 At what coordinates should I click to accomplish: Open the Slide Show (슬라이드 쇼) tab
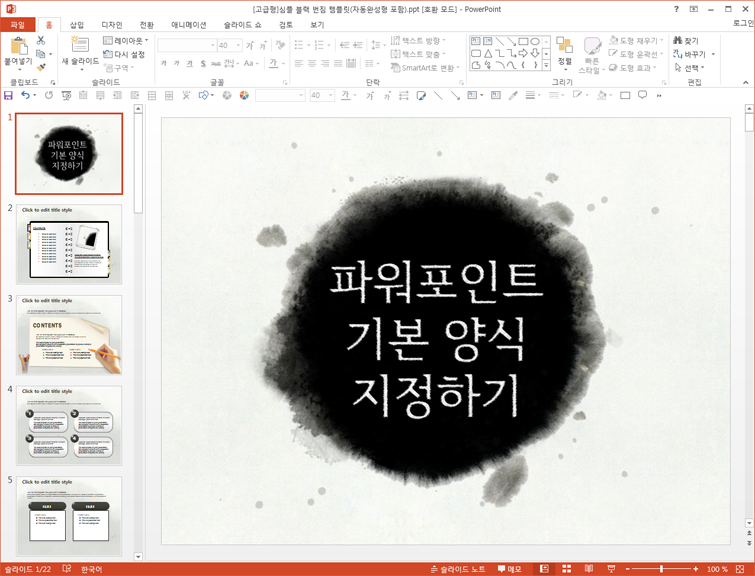(x=243, y=25)
